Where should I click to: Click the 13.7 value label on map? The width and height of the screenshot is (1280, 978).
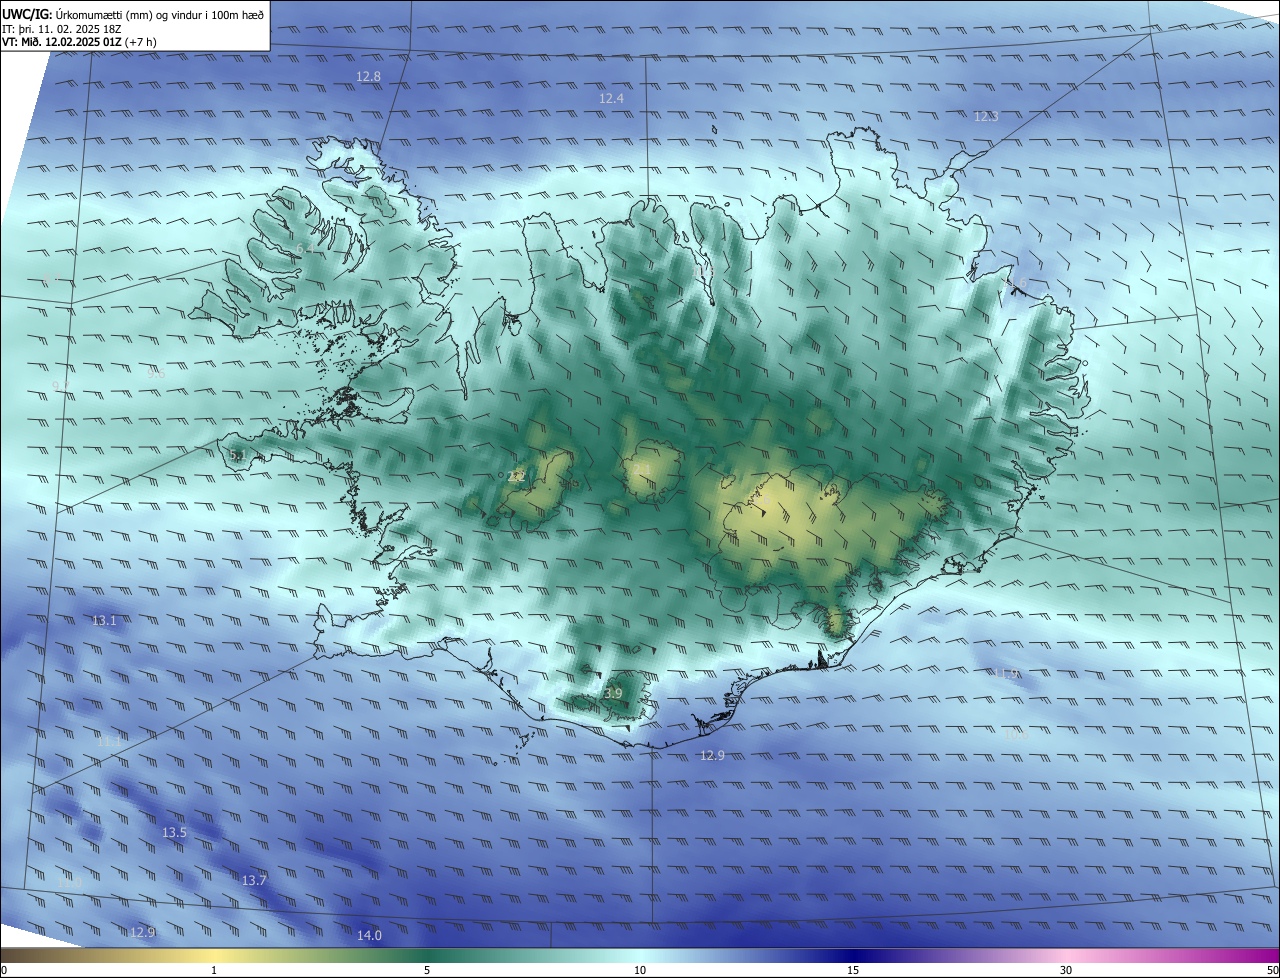[254, 880]
